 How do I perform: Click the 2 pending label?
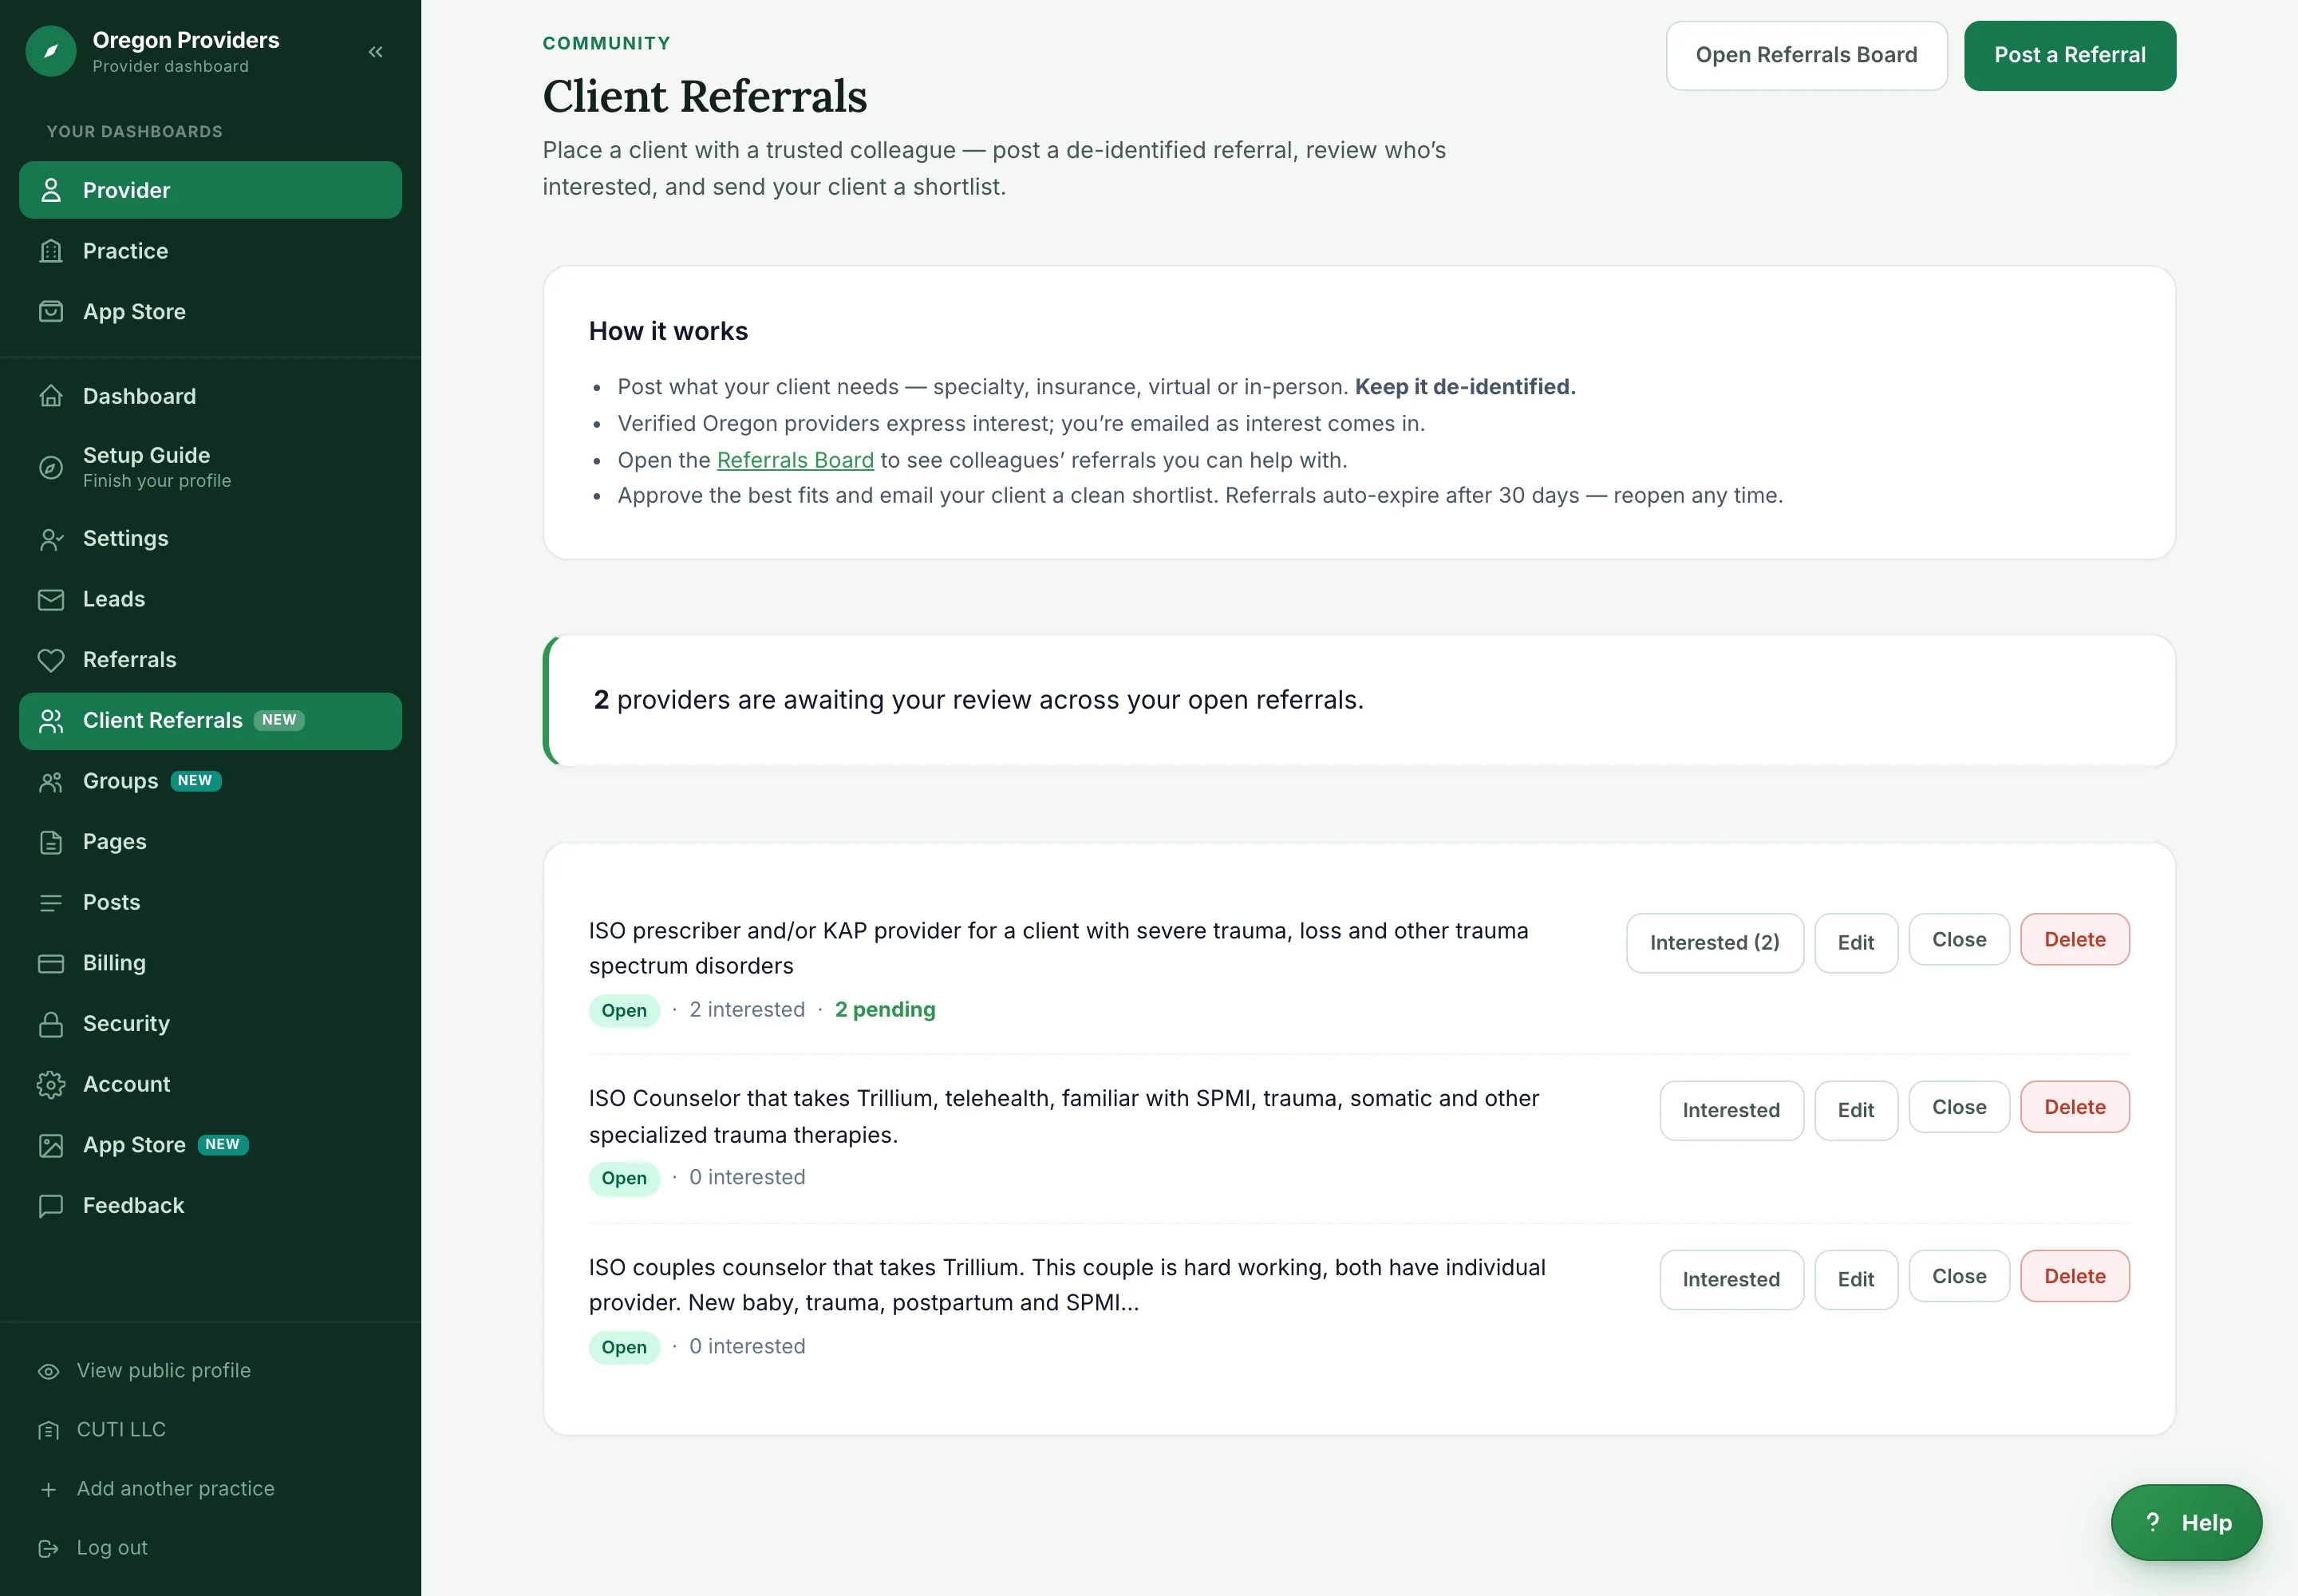(x=885, y=1010)
